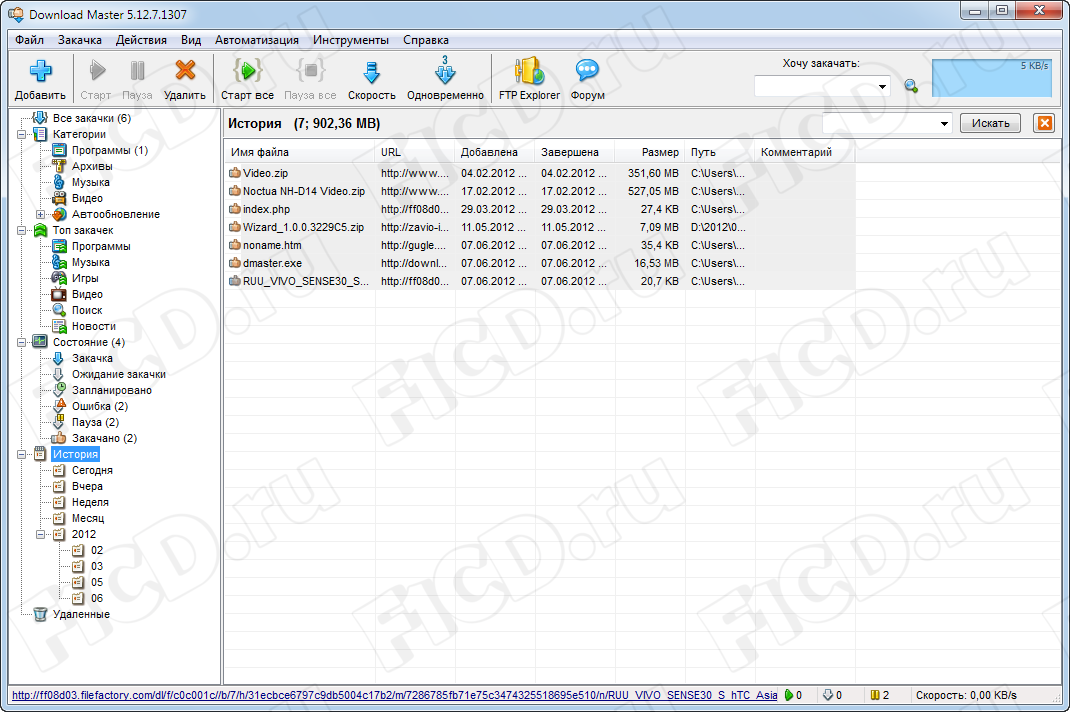1070x712 pixels.
Task: Click the Одновременно simultaneous downloads icon
Action: click(445, 70)
